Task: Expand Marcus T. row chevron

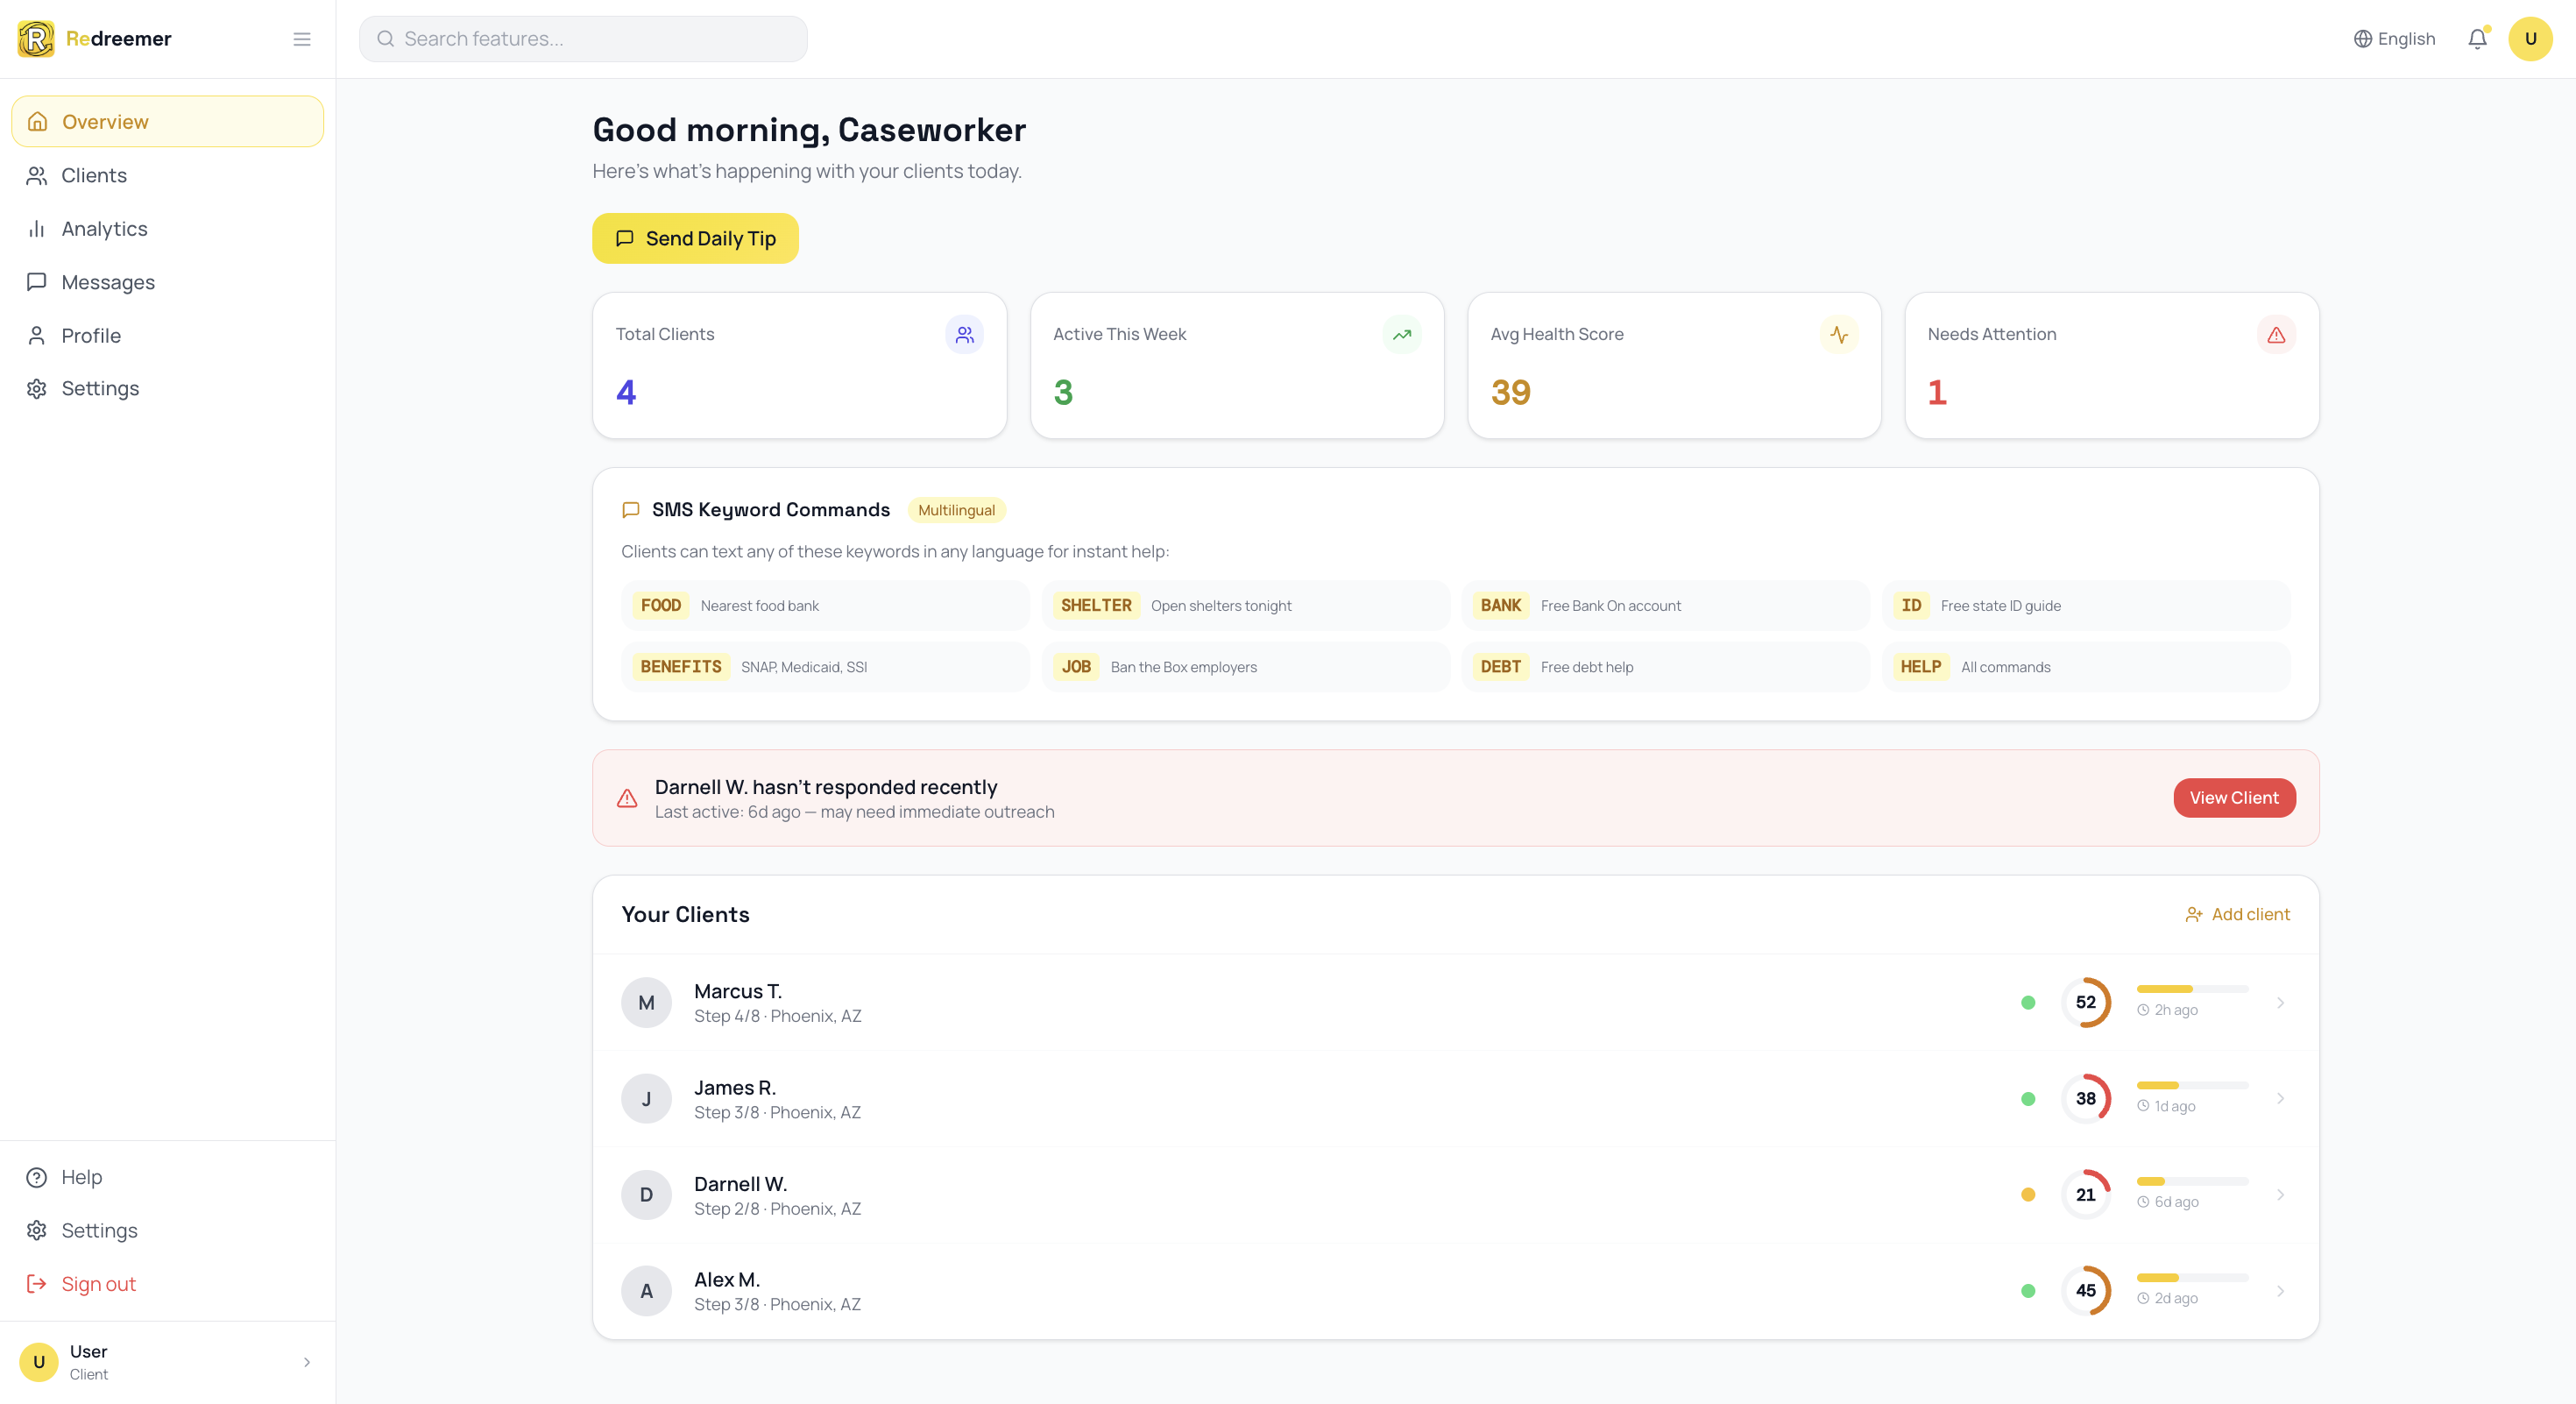Action: tap(2280, 1002)
